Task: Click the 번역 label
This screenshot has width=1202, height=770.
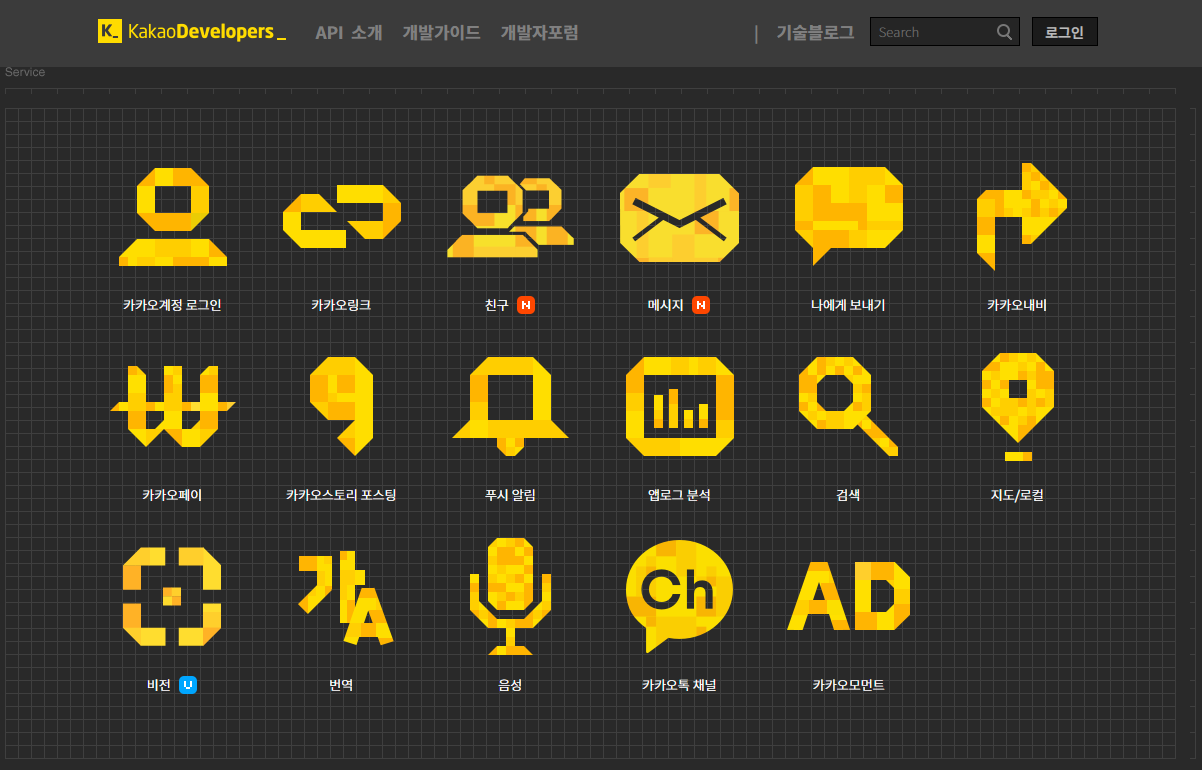Action: (x=341, y=685)
